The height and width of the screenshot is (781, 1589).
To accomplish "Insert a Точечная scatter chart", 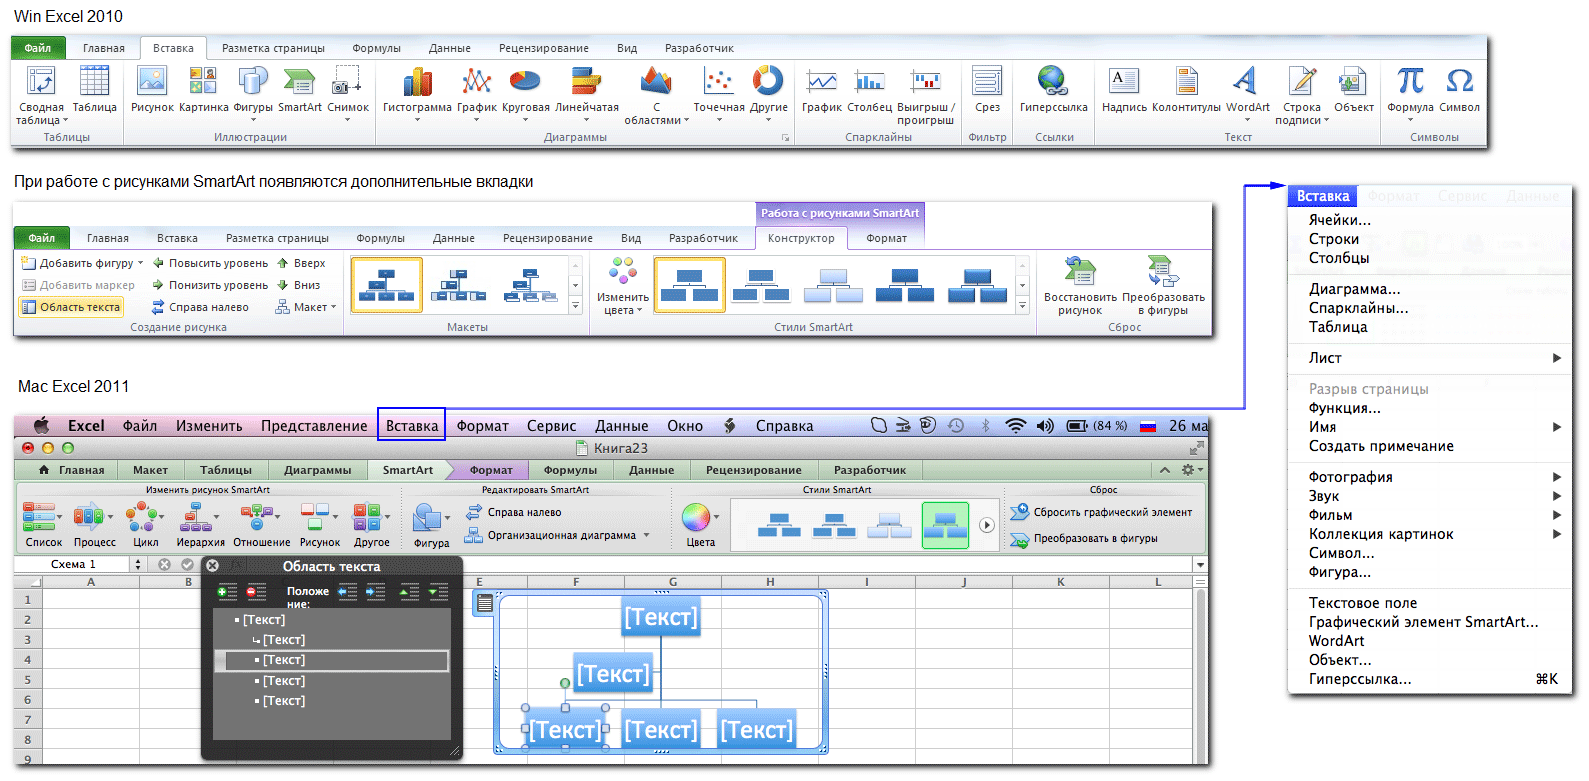I will click(719, 93).
